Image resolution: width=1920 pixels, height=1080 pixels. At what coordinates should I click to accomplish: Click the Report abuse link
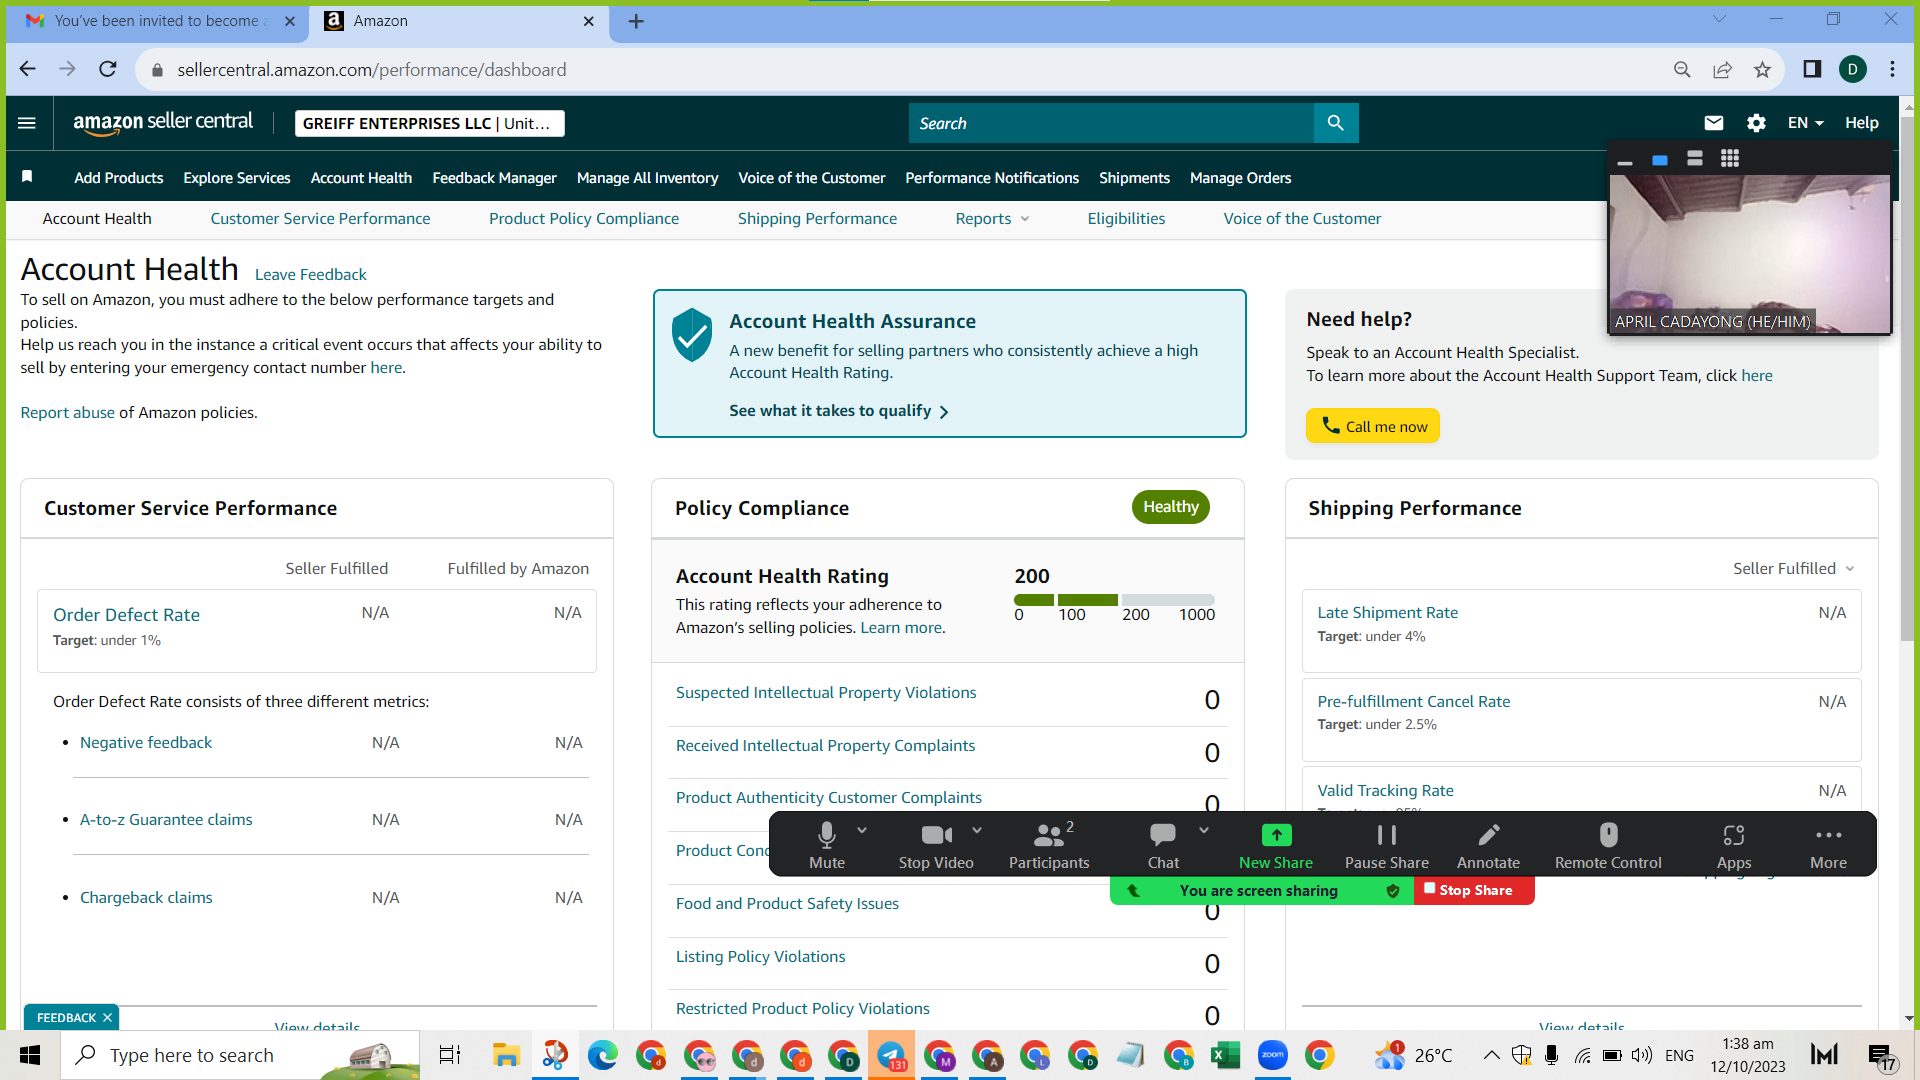pos(67,412)
